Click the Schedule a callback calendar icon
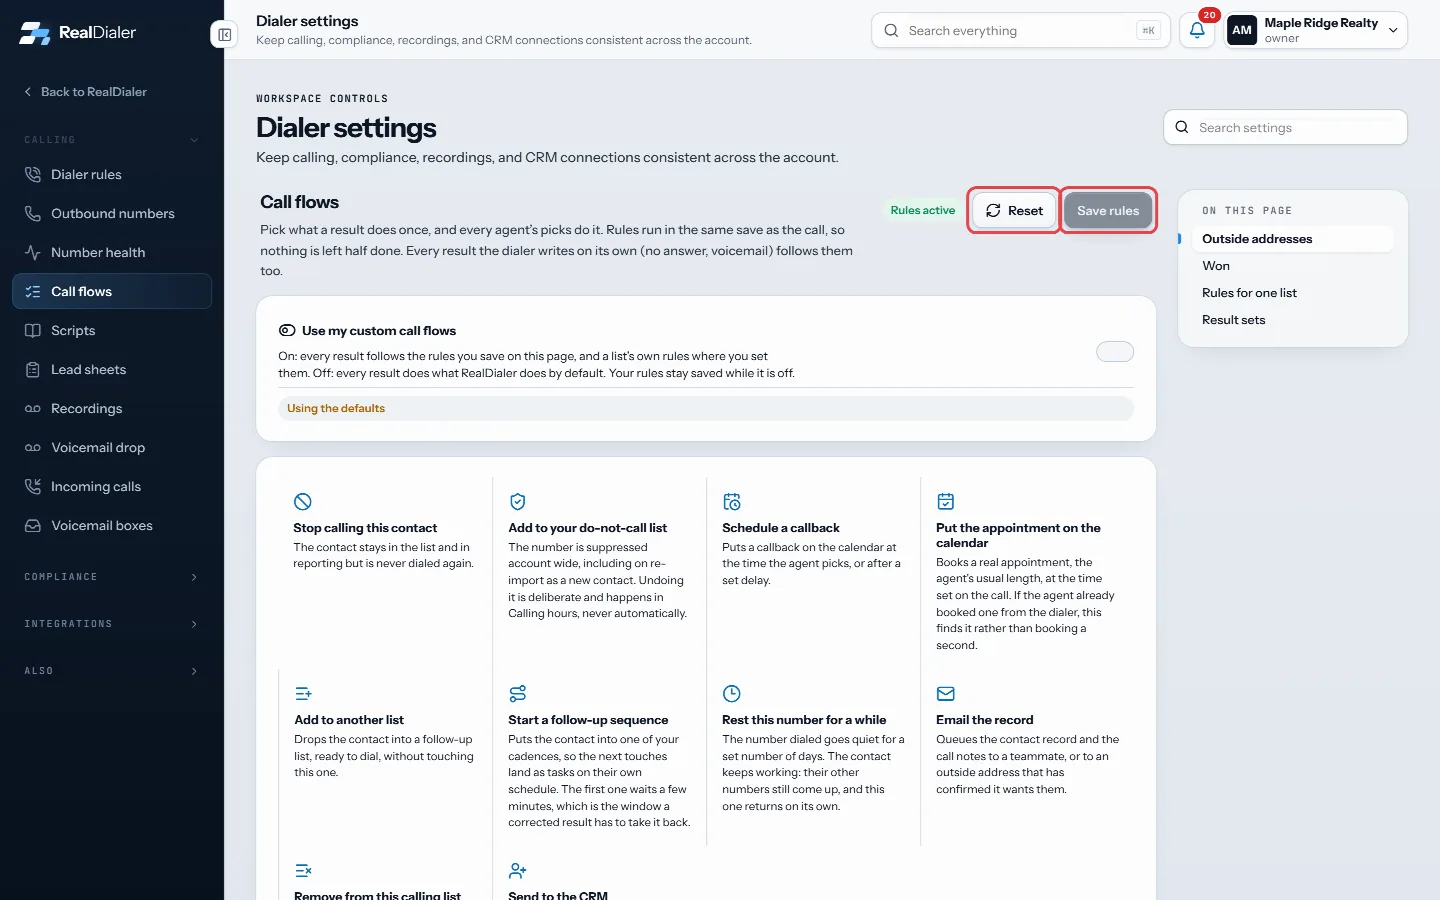1440x900 pixels. click(732, 501)
